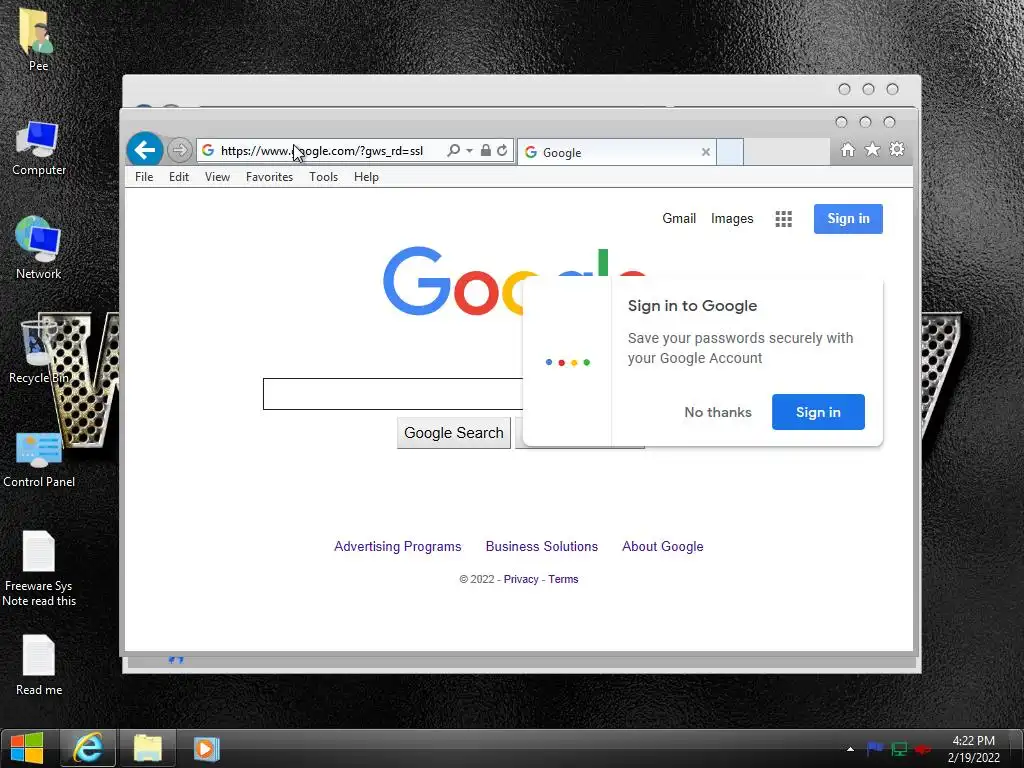Click the red speaker tray icon
Viewport: 1024px width, 768px height.
pyautogui.click(x=923, y=749)
